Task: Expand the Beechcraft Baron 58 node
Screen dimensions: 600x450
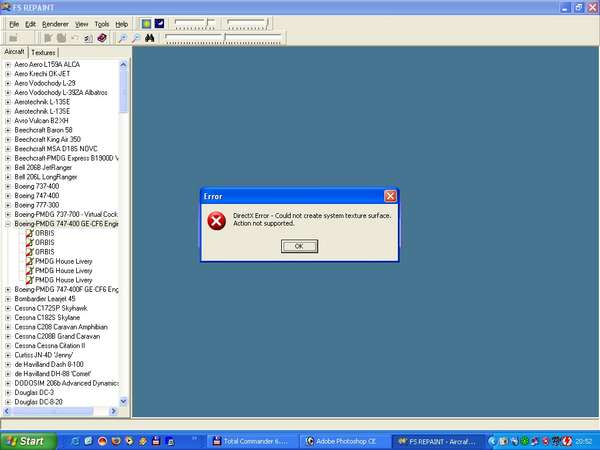Action: click(8, 130)
